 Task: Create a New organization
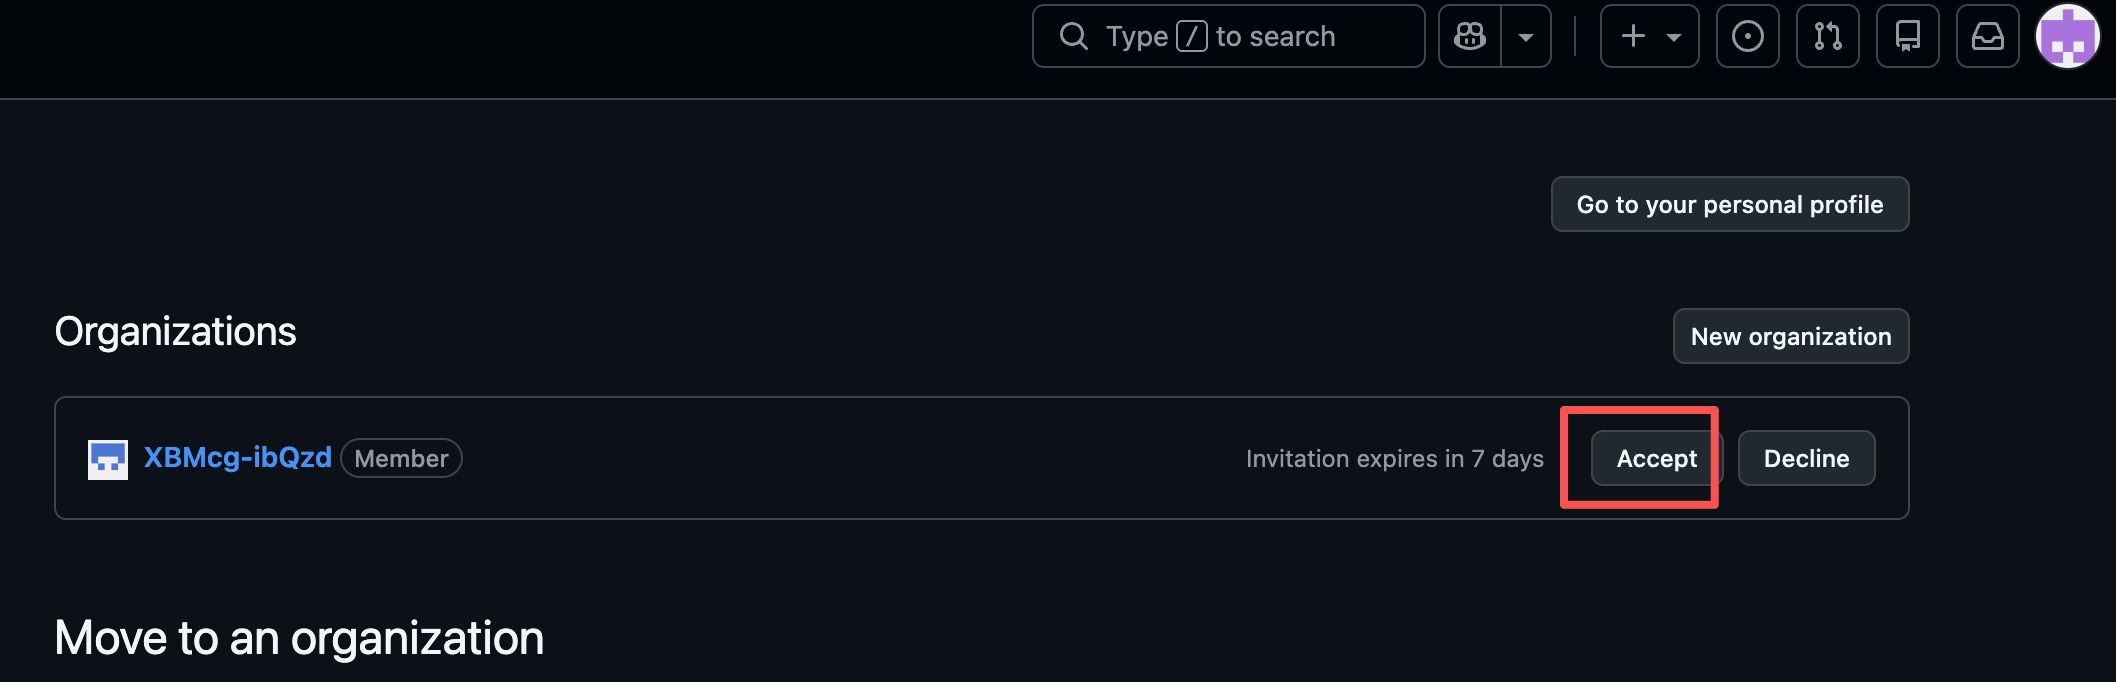coord(1790,336)
